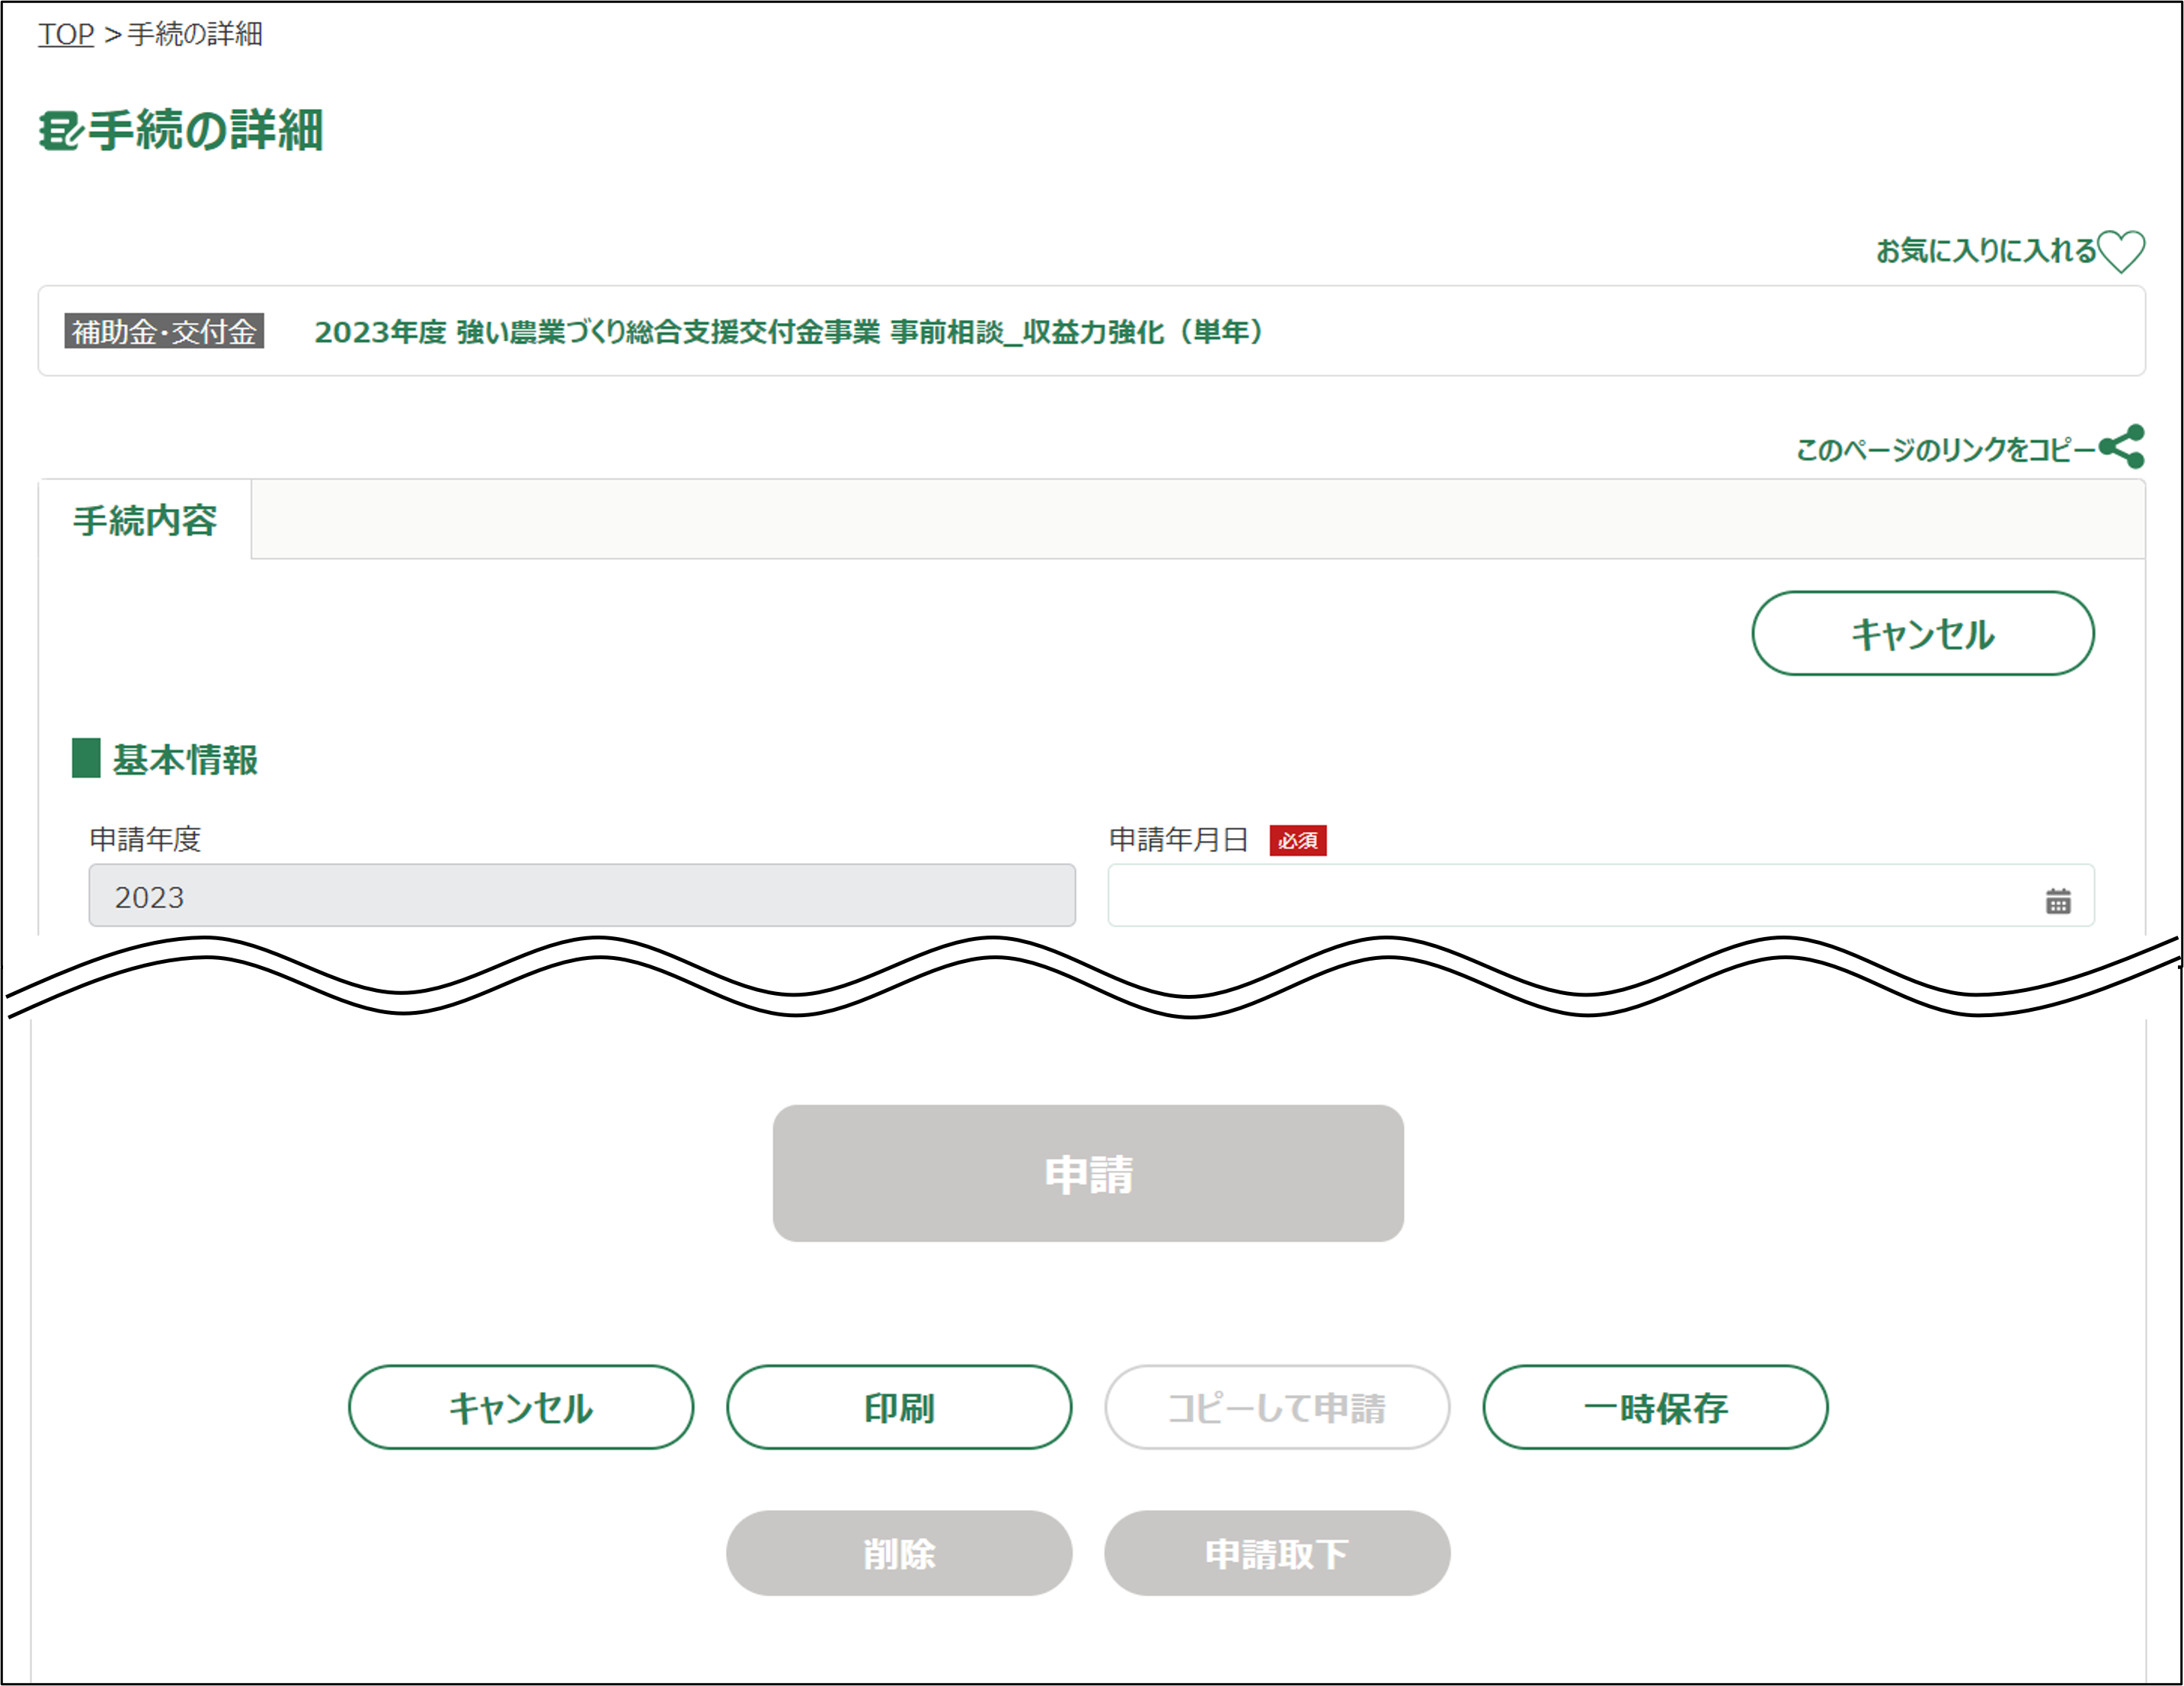Click the 申請年度 field showing 2023
The image size is (2184, 1686).
click(582, 896)
